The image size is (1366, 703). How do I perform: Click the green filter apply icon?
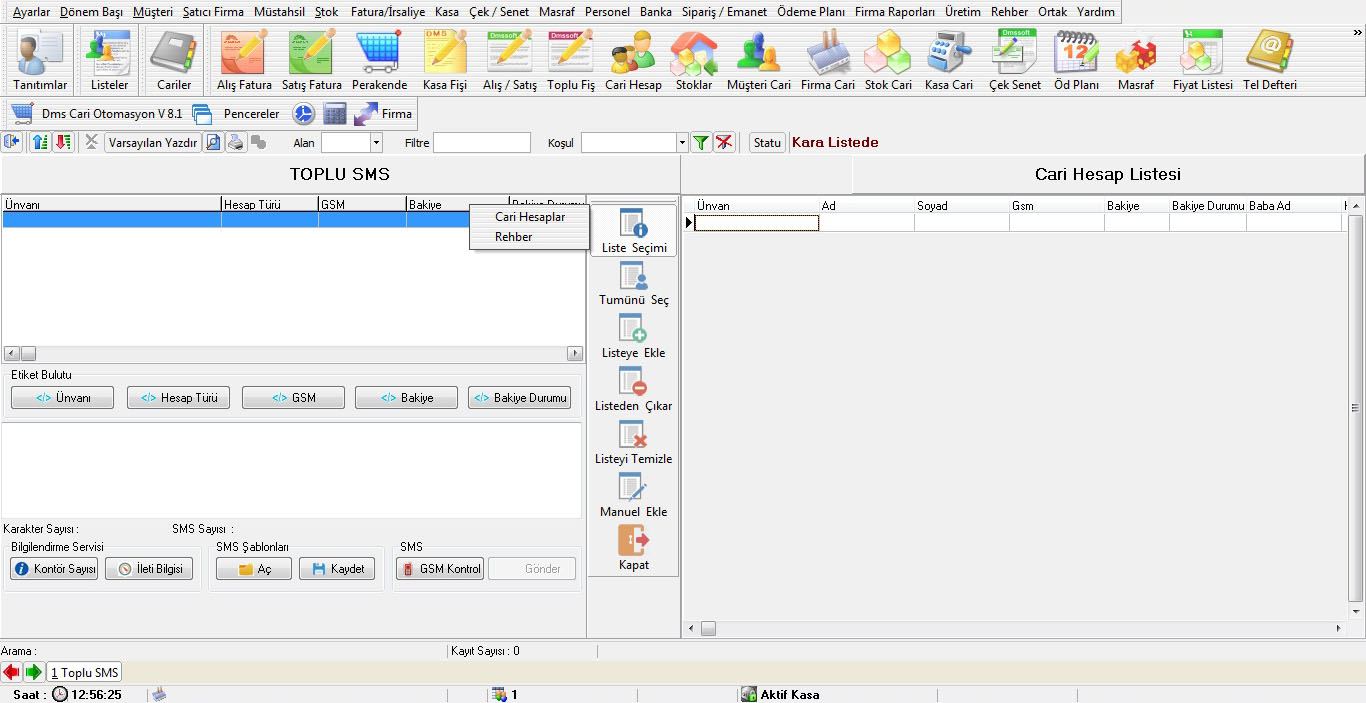coord(702,143)
